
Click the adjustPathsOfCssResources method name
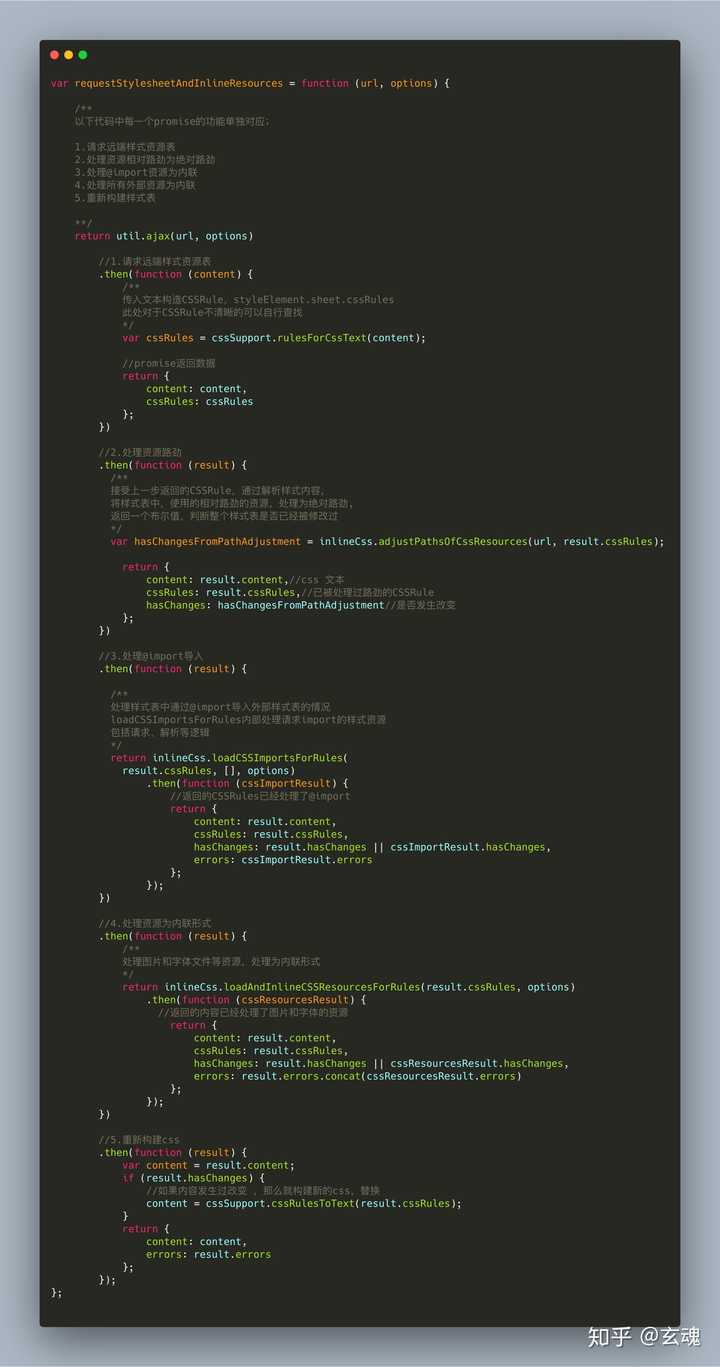tap(452, 541)
